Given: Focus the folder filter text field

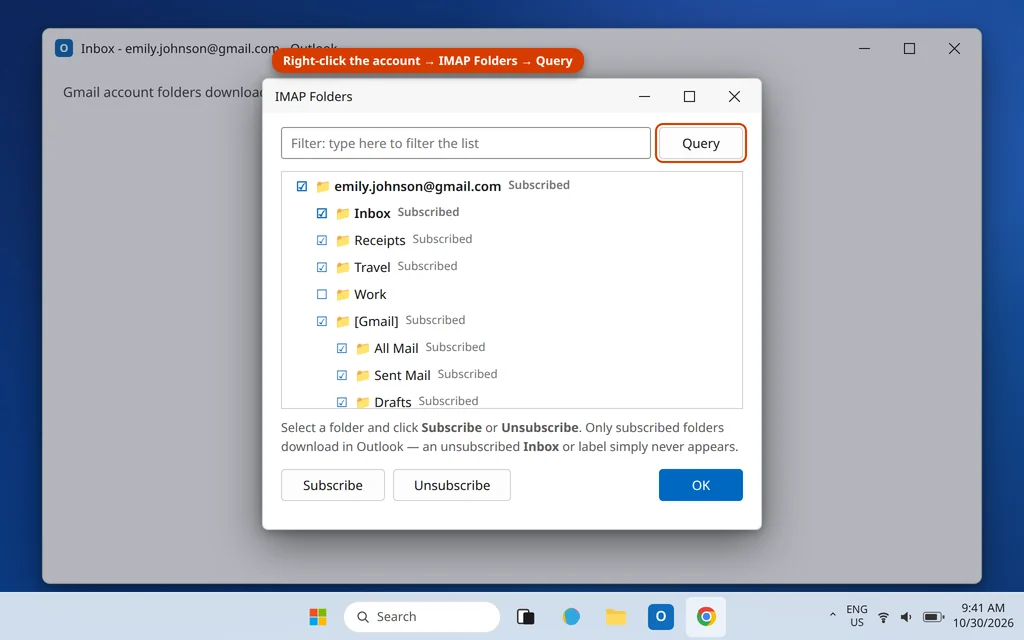Looking at the screenshot, I should click(466, 143).
